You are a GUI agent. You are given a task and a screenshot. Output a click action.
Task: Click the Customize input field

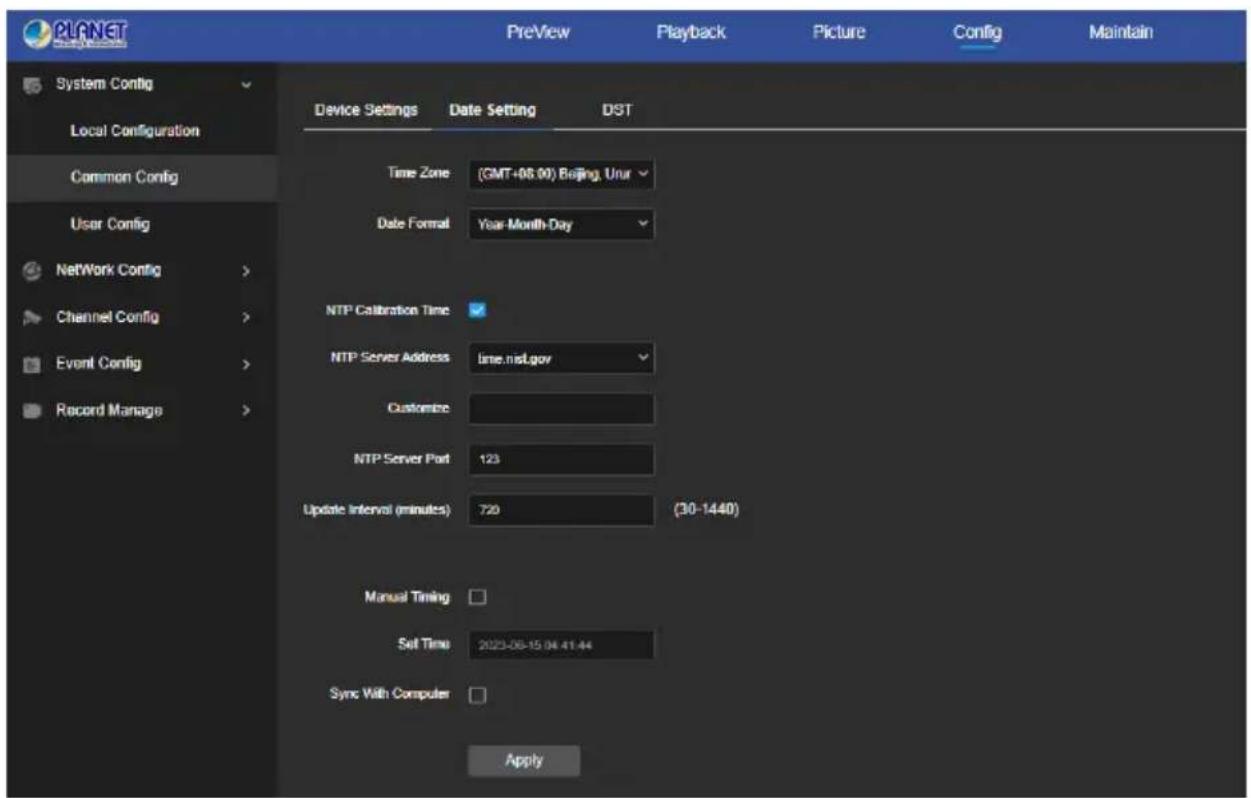tap(560, 408)
